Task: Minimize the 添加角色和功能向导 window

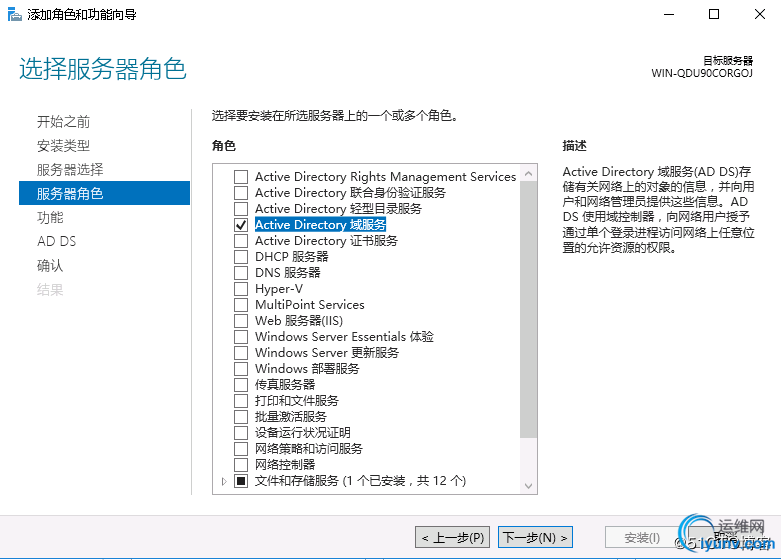Action: (669, 14)
